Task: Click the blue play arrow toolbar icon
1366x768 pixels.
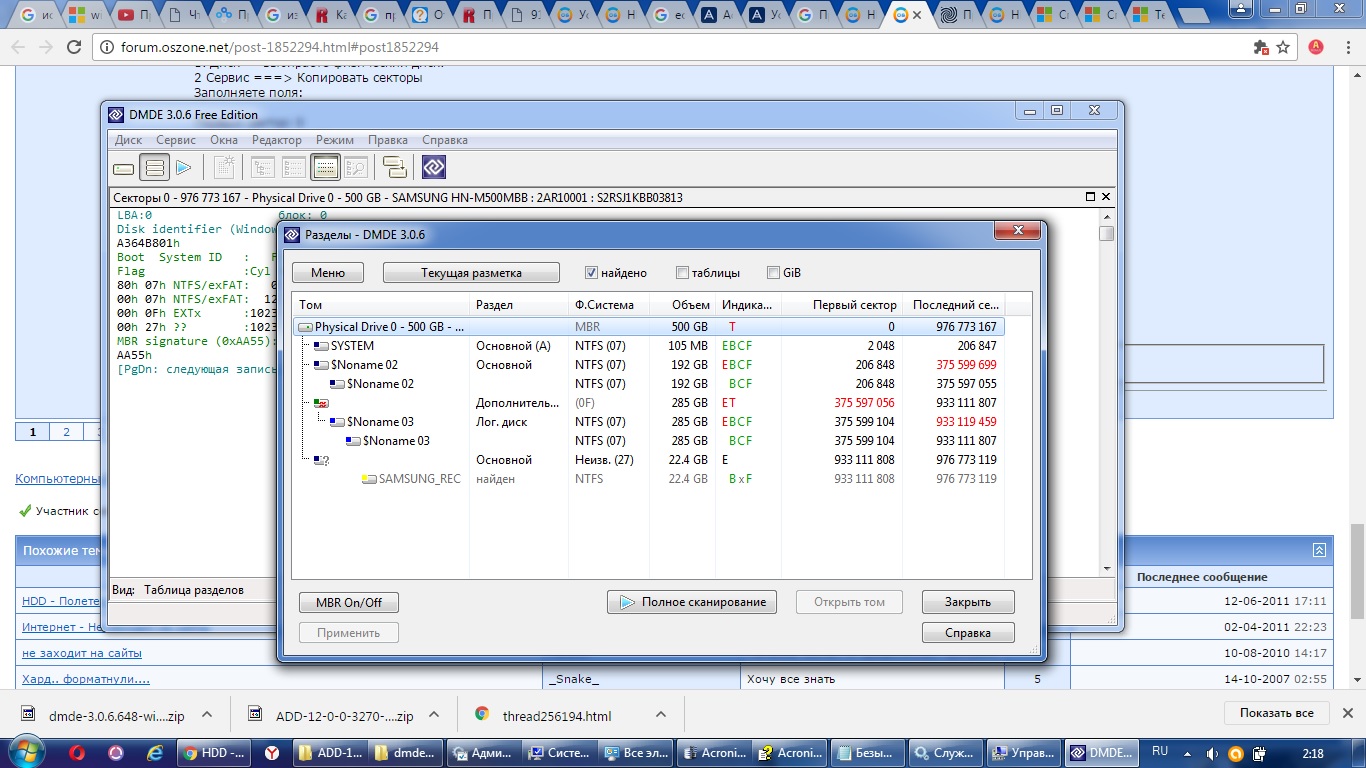Action: [x=184, y=168]
